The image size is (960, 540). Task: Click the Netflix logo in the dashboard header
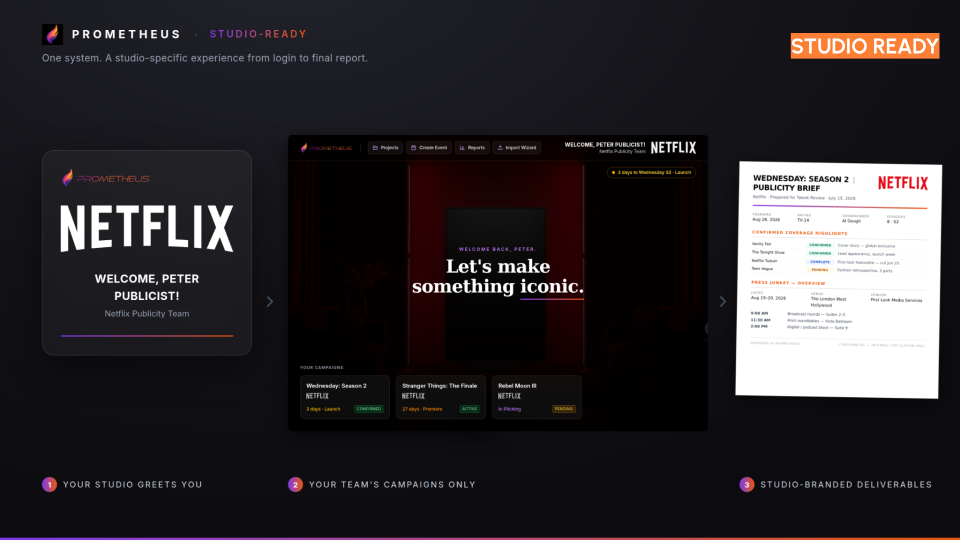coord(673,148)
